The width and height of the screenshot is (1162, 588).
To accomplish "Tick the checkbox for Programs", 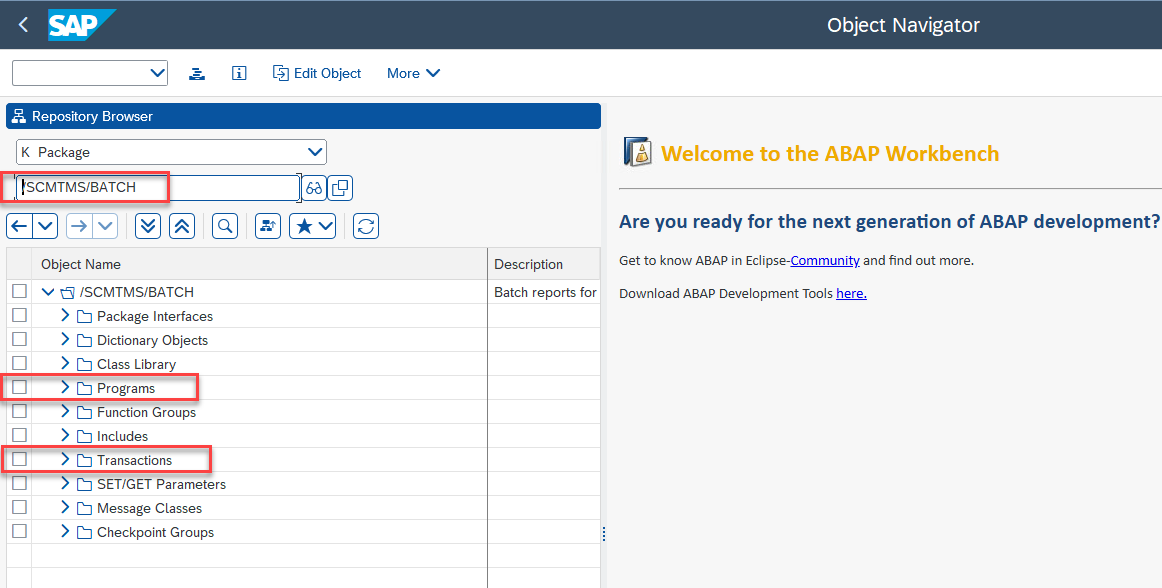I will (x=19, y=387).
